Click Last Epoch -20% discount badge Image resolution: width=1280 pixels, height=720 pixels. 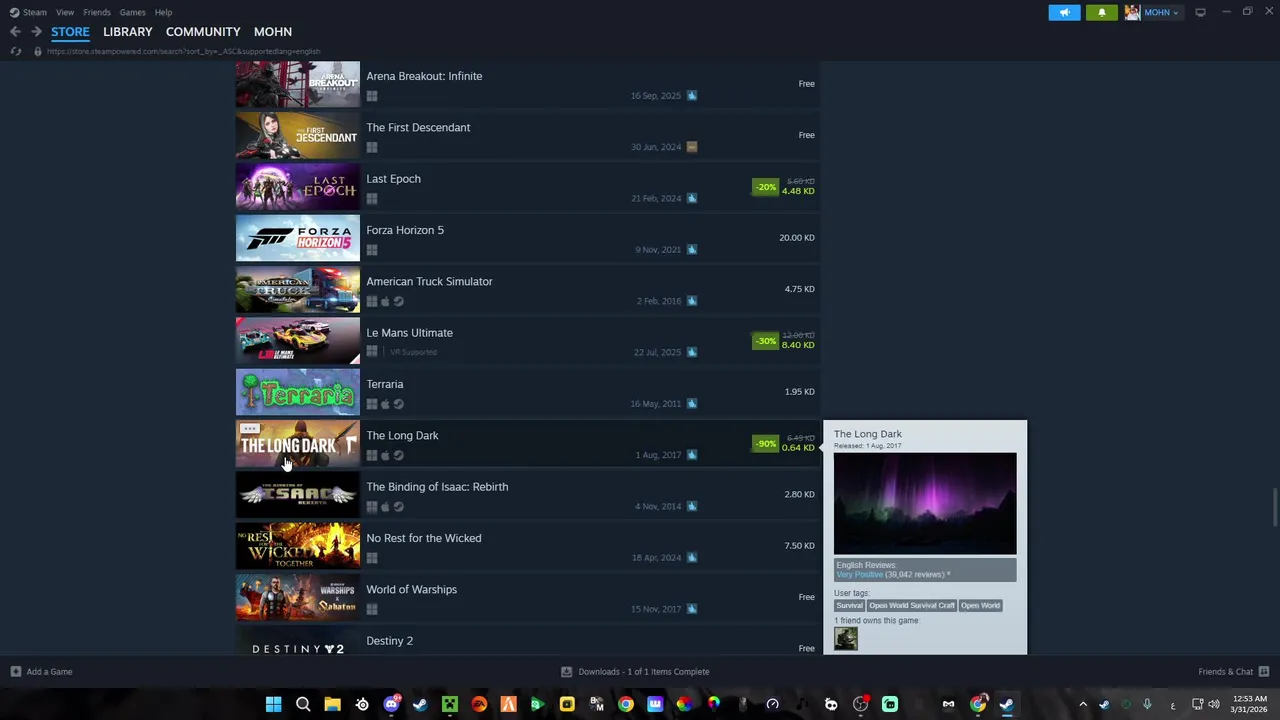pos(765,187)
